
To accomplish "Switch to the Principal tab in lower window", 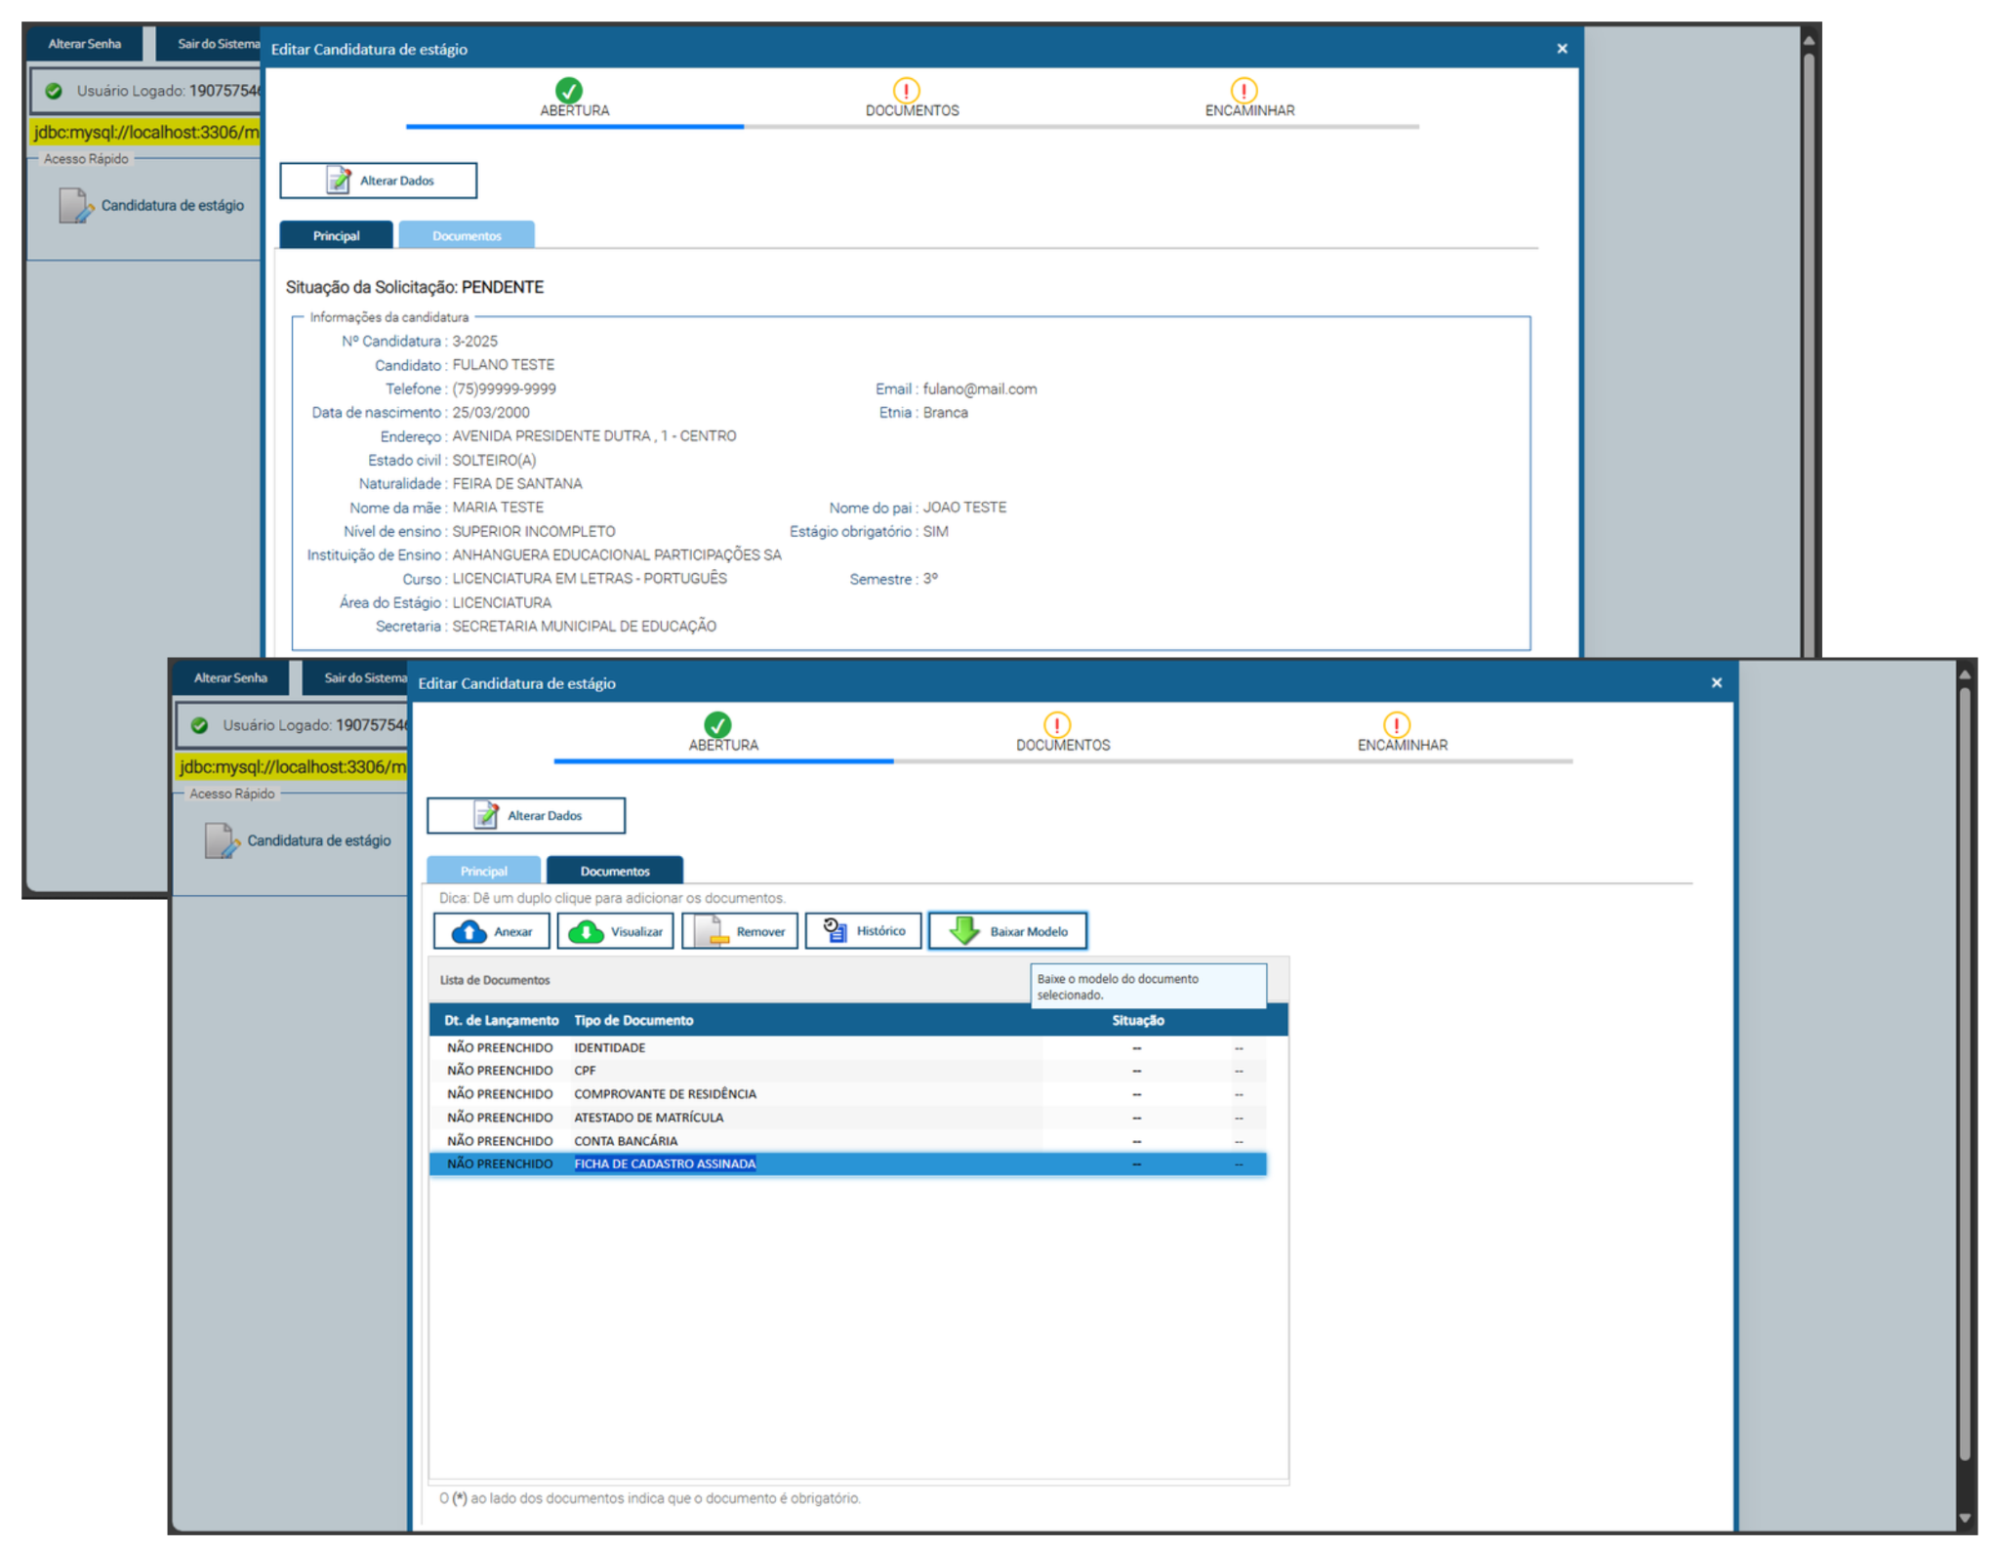I will point(484,871).
